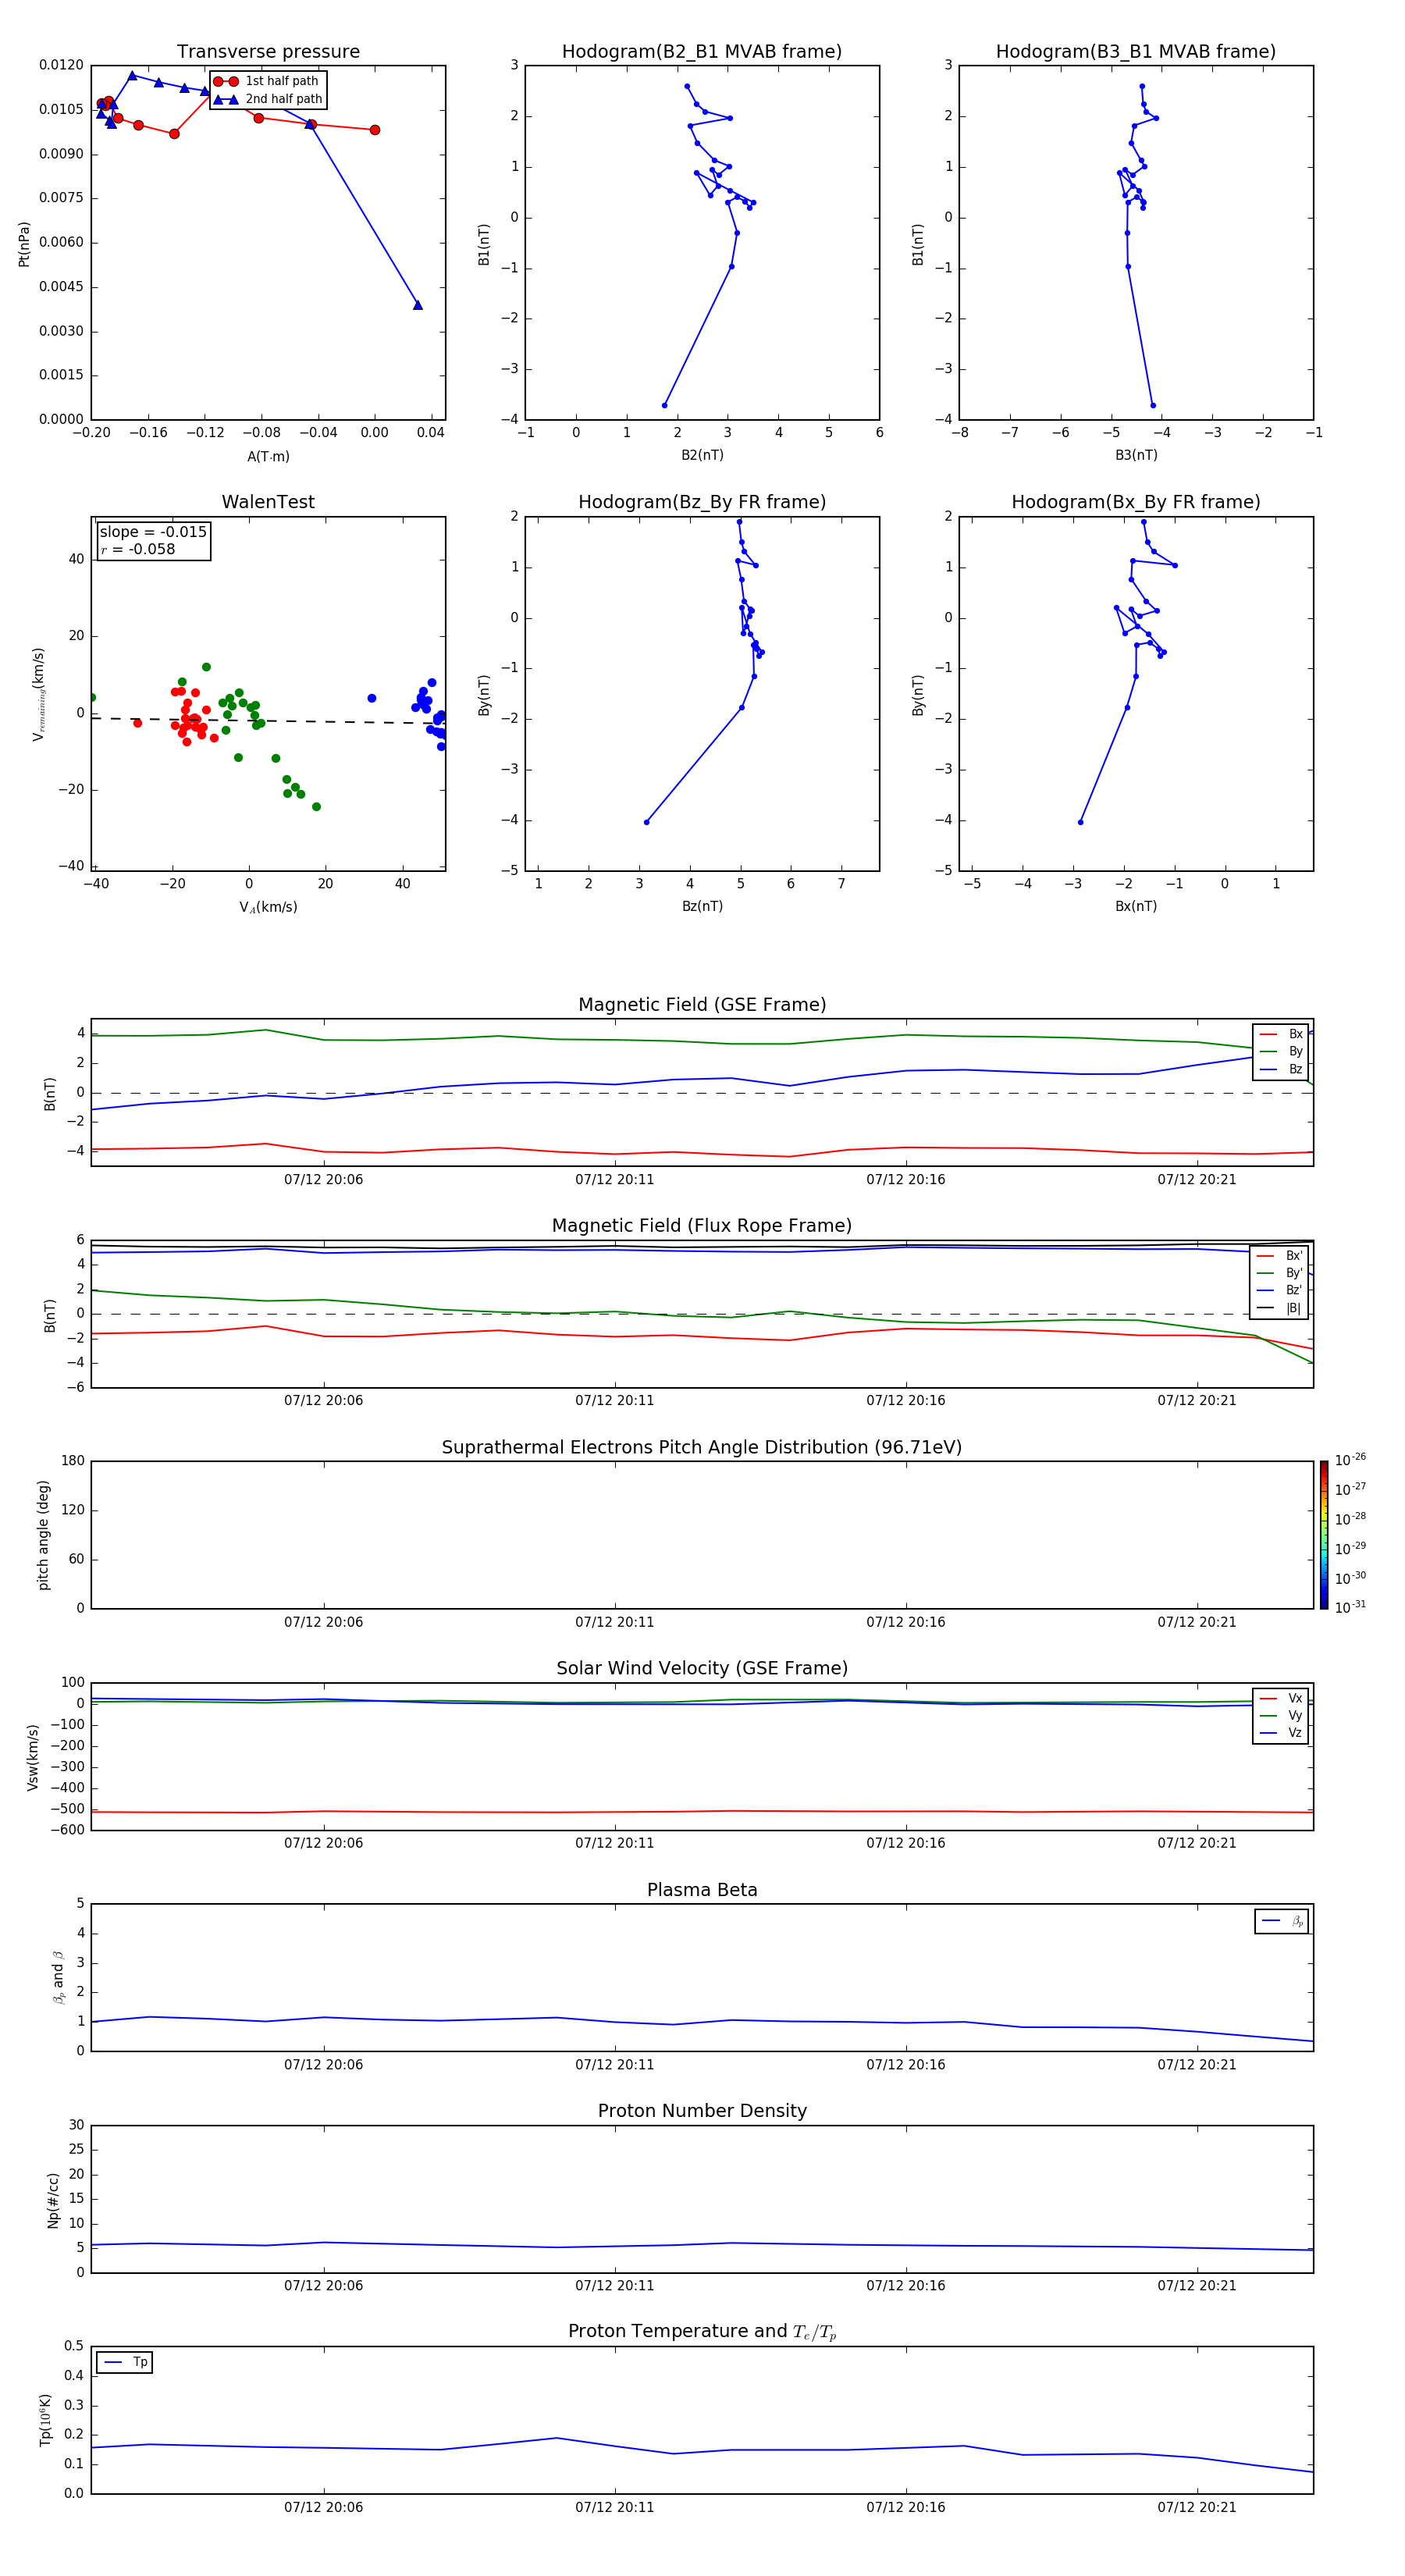Click the beta_p legend entry
Image resolution: width=1405 pixels, height=2576 pixels.
click(x=1282, y=1921)
